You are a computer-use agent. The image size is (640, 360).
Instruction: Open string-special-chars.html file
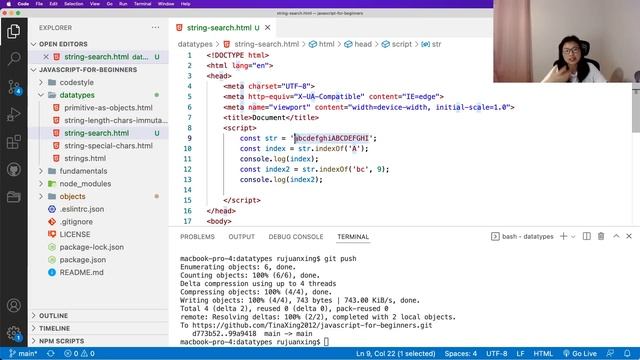point(108,146)
